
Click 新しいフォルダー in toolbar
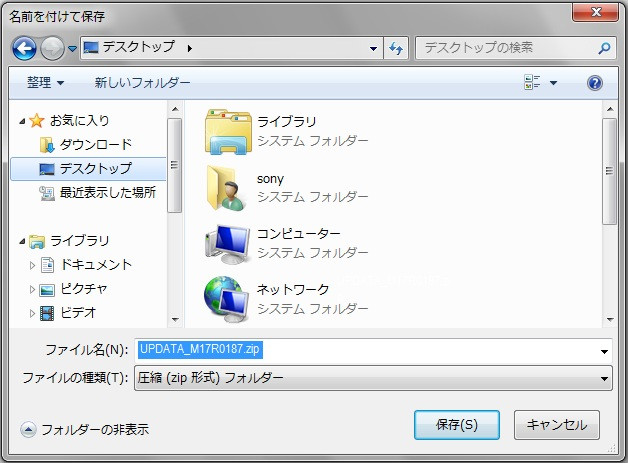[x=142, y=82]
